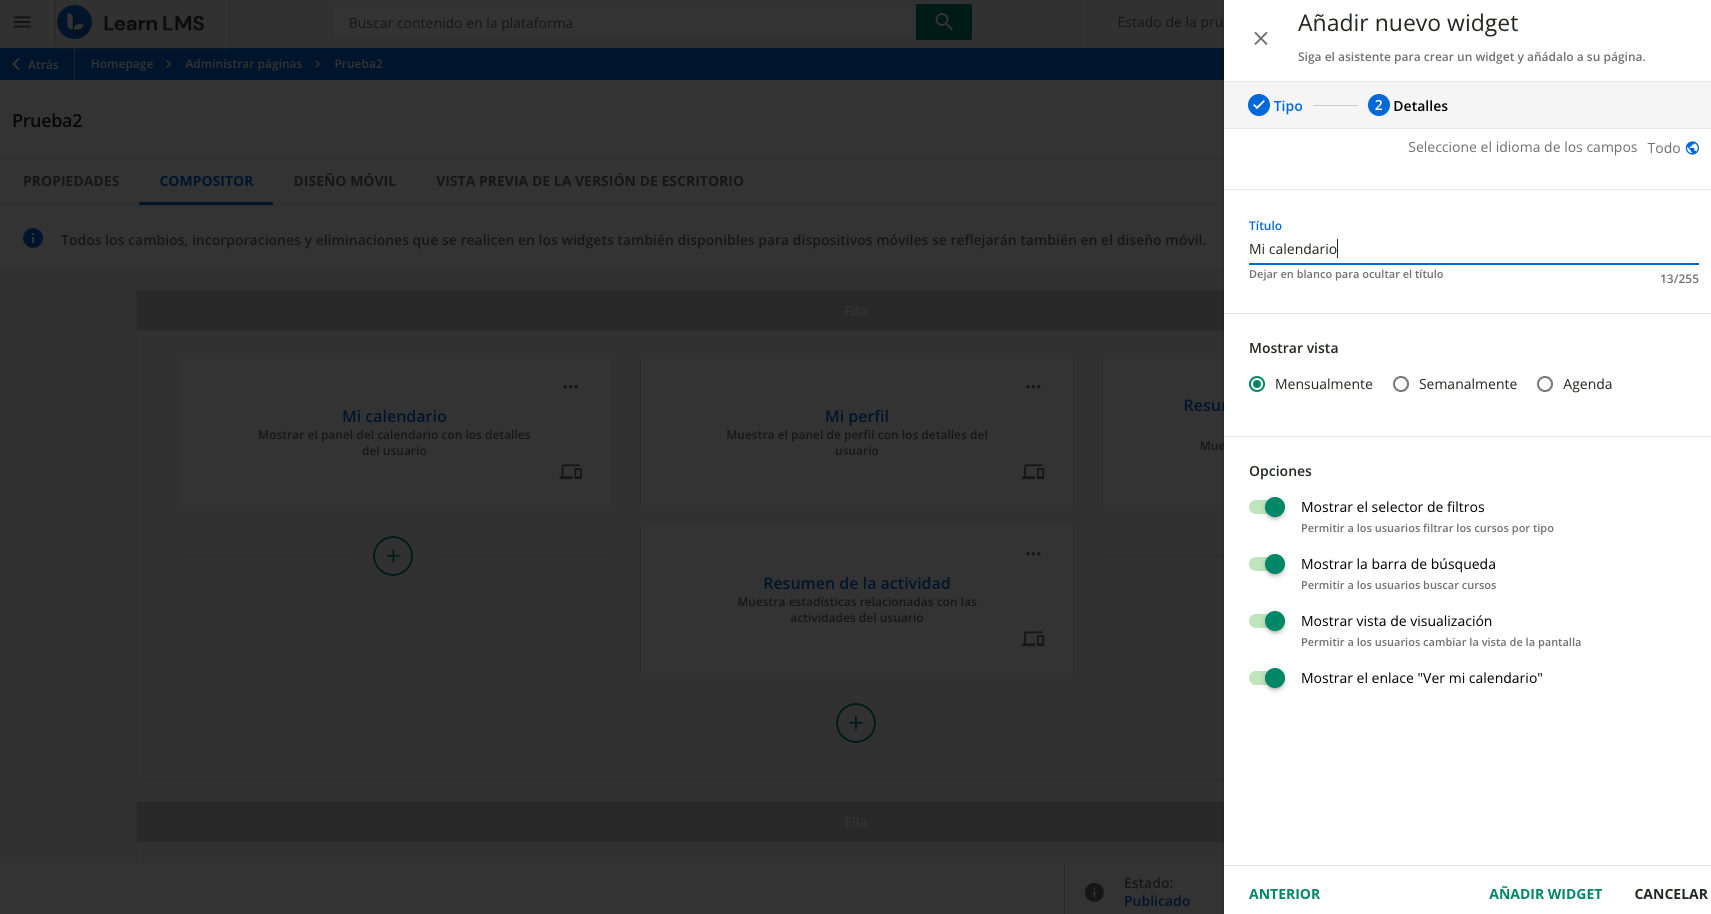The image size is (1711, 914).
Task: Open the Todo language dropdown
Action: pyautogui.click(x=1664, y=148)
